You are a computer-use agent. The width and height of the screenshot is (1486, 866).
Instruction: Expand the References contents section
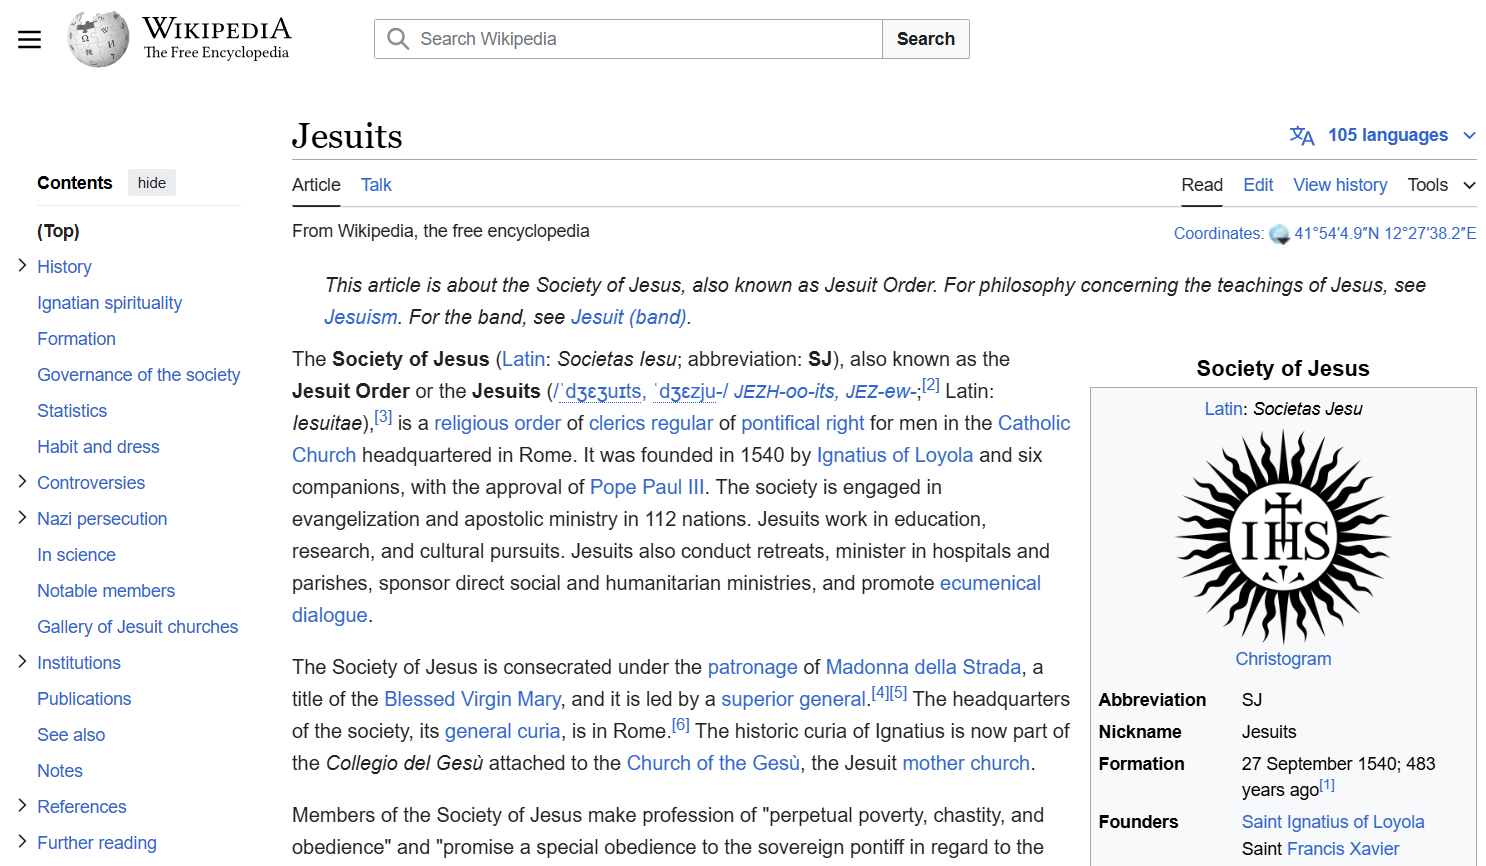pos(22,805)
